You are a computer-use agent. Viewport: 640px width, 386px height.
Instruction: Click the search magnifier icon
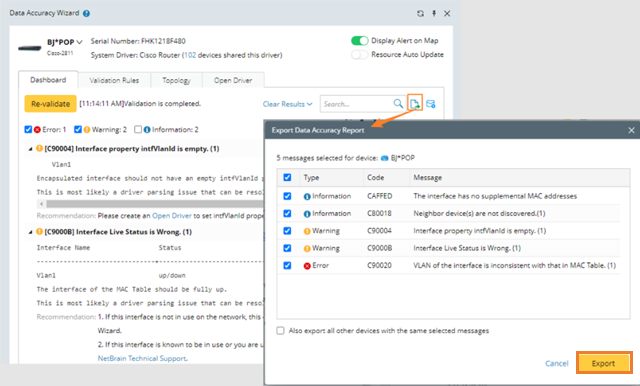(398, 103)
